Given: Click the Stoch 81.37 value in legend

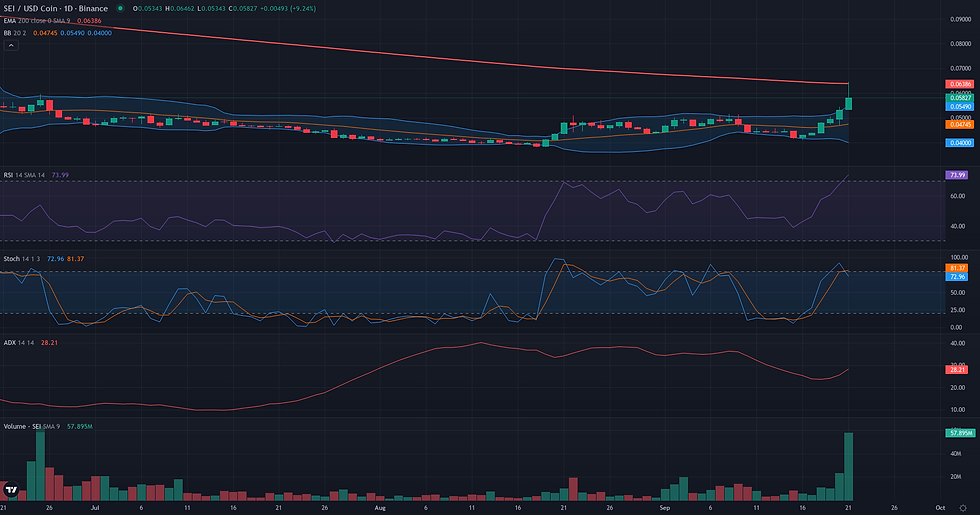Looking at the screenshot, I should (76, 259).
